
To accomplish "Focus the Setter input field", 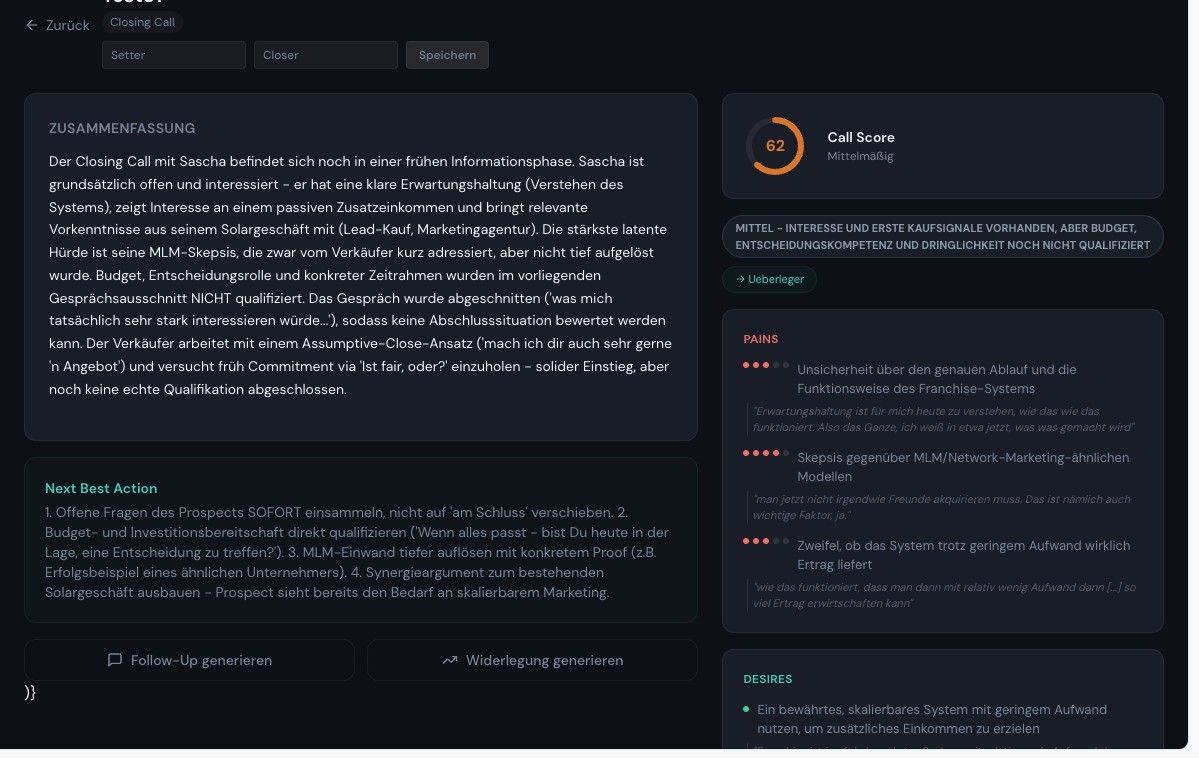I will point(173,55).
